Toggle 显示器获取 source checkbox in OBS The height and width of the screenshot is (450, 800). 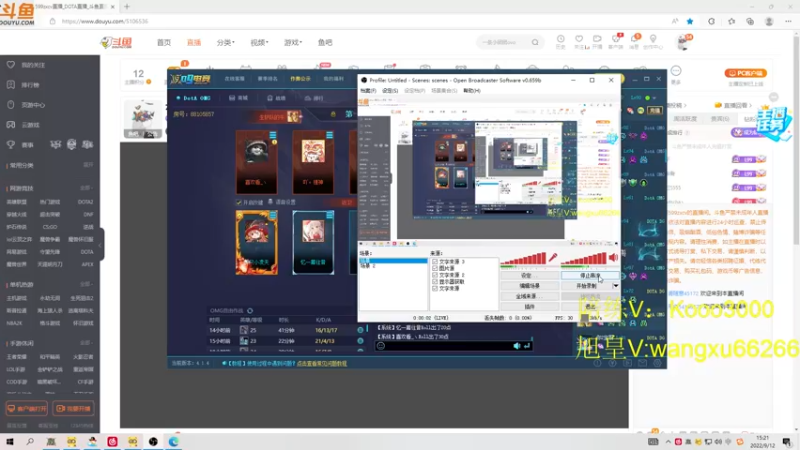(435, 282)
